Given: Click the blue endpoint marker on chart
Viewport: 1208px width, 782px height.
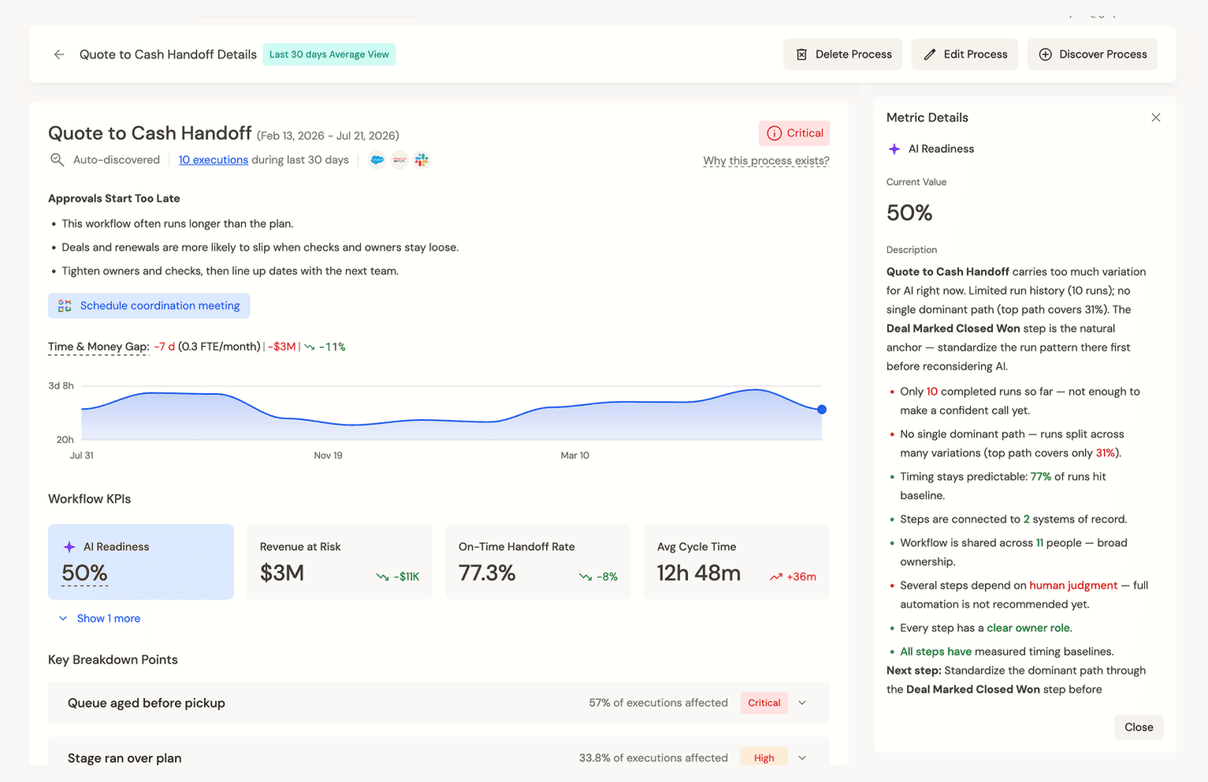Looking at the screenshot, I should tap(822, 409).
